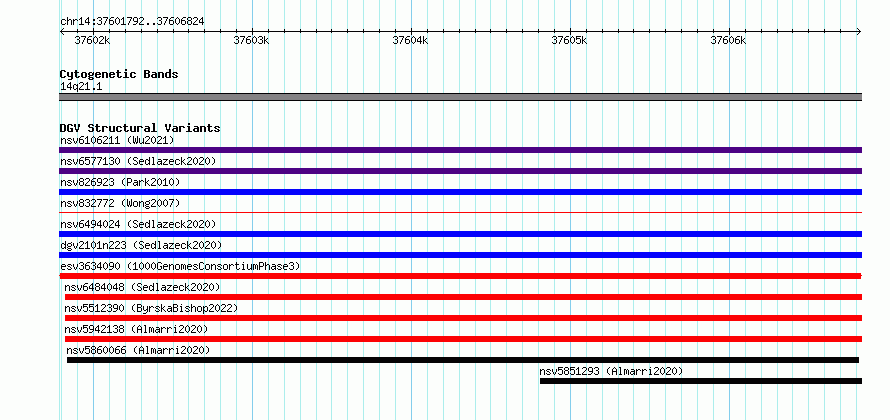890x420 pixels.
Task: Open variant nsv5860066 (Almarri2020) label
Action: (138, 350)
